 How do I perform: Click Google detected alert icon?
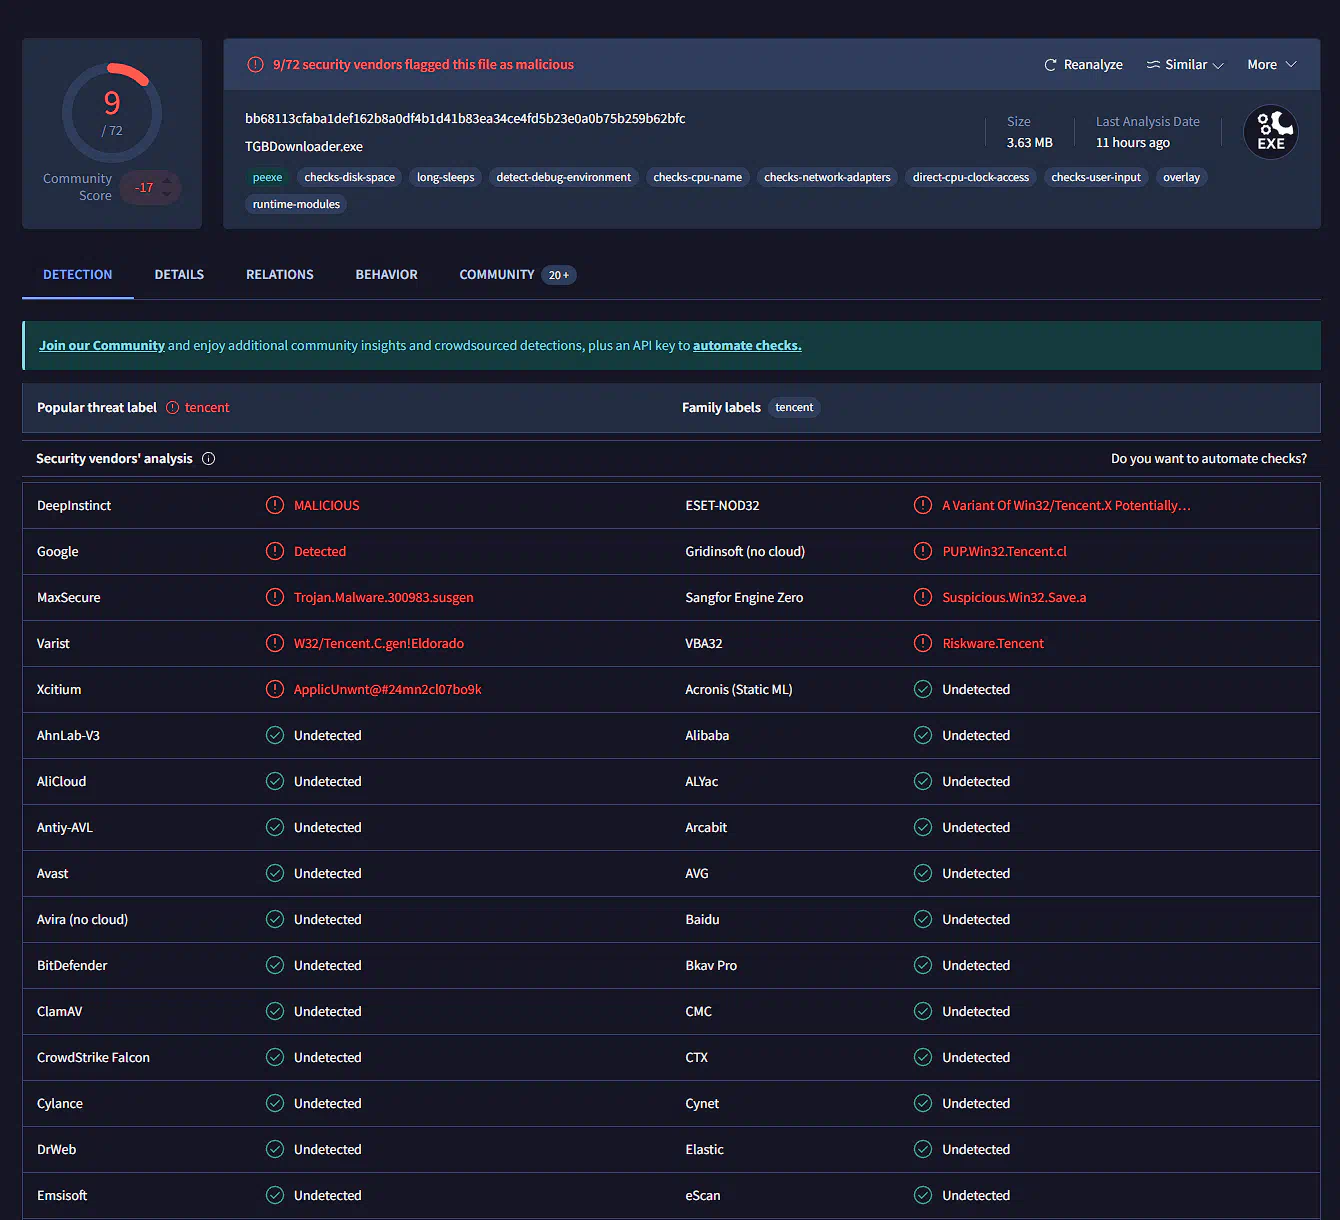pos(275,552)
